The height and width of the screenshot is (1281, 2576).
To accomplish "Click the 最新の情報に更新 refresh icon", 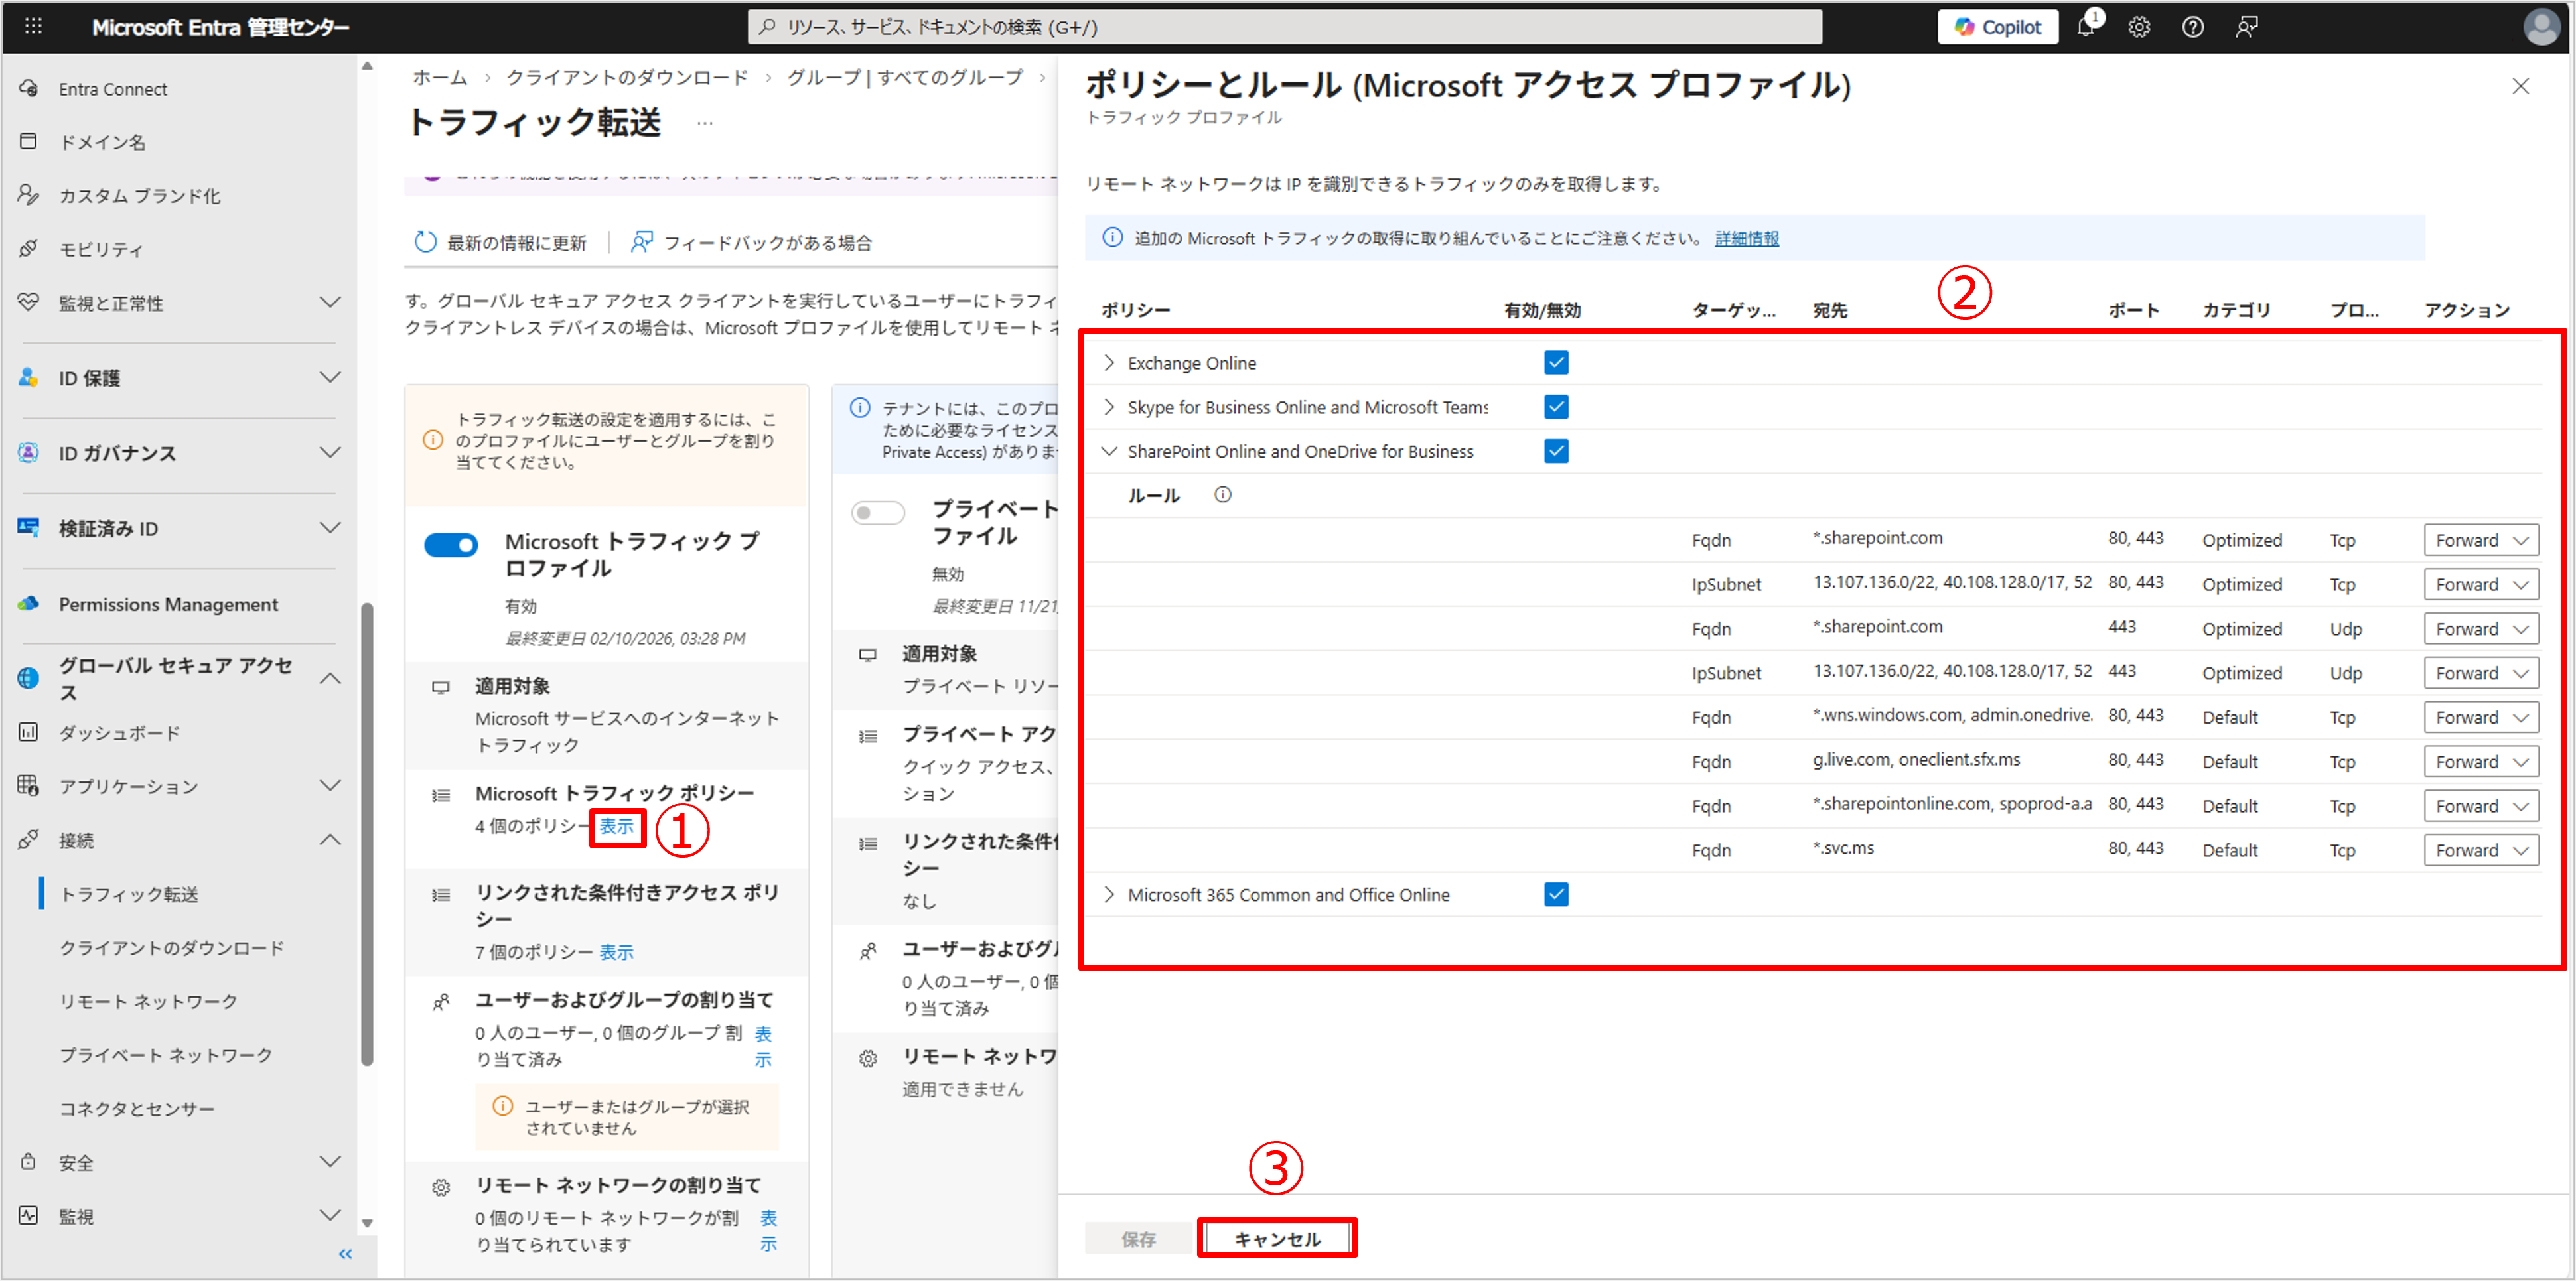I will click(425, 242).
